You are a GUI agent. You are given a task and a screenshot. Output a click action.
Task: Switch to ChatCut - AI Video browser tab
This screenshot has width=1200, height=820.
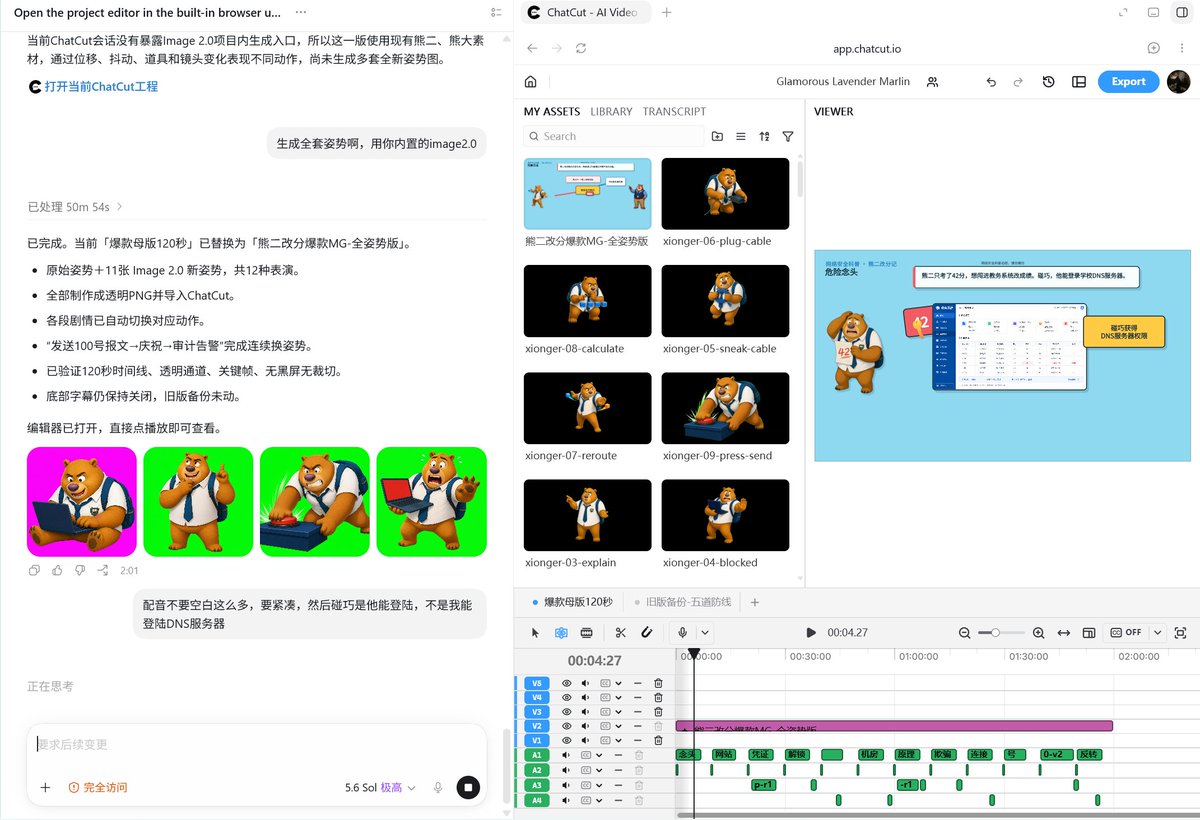[585, 13]
